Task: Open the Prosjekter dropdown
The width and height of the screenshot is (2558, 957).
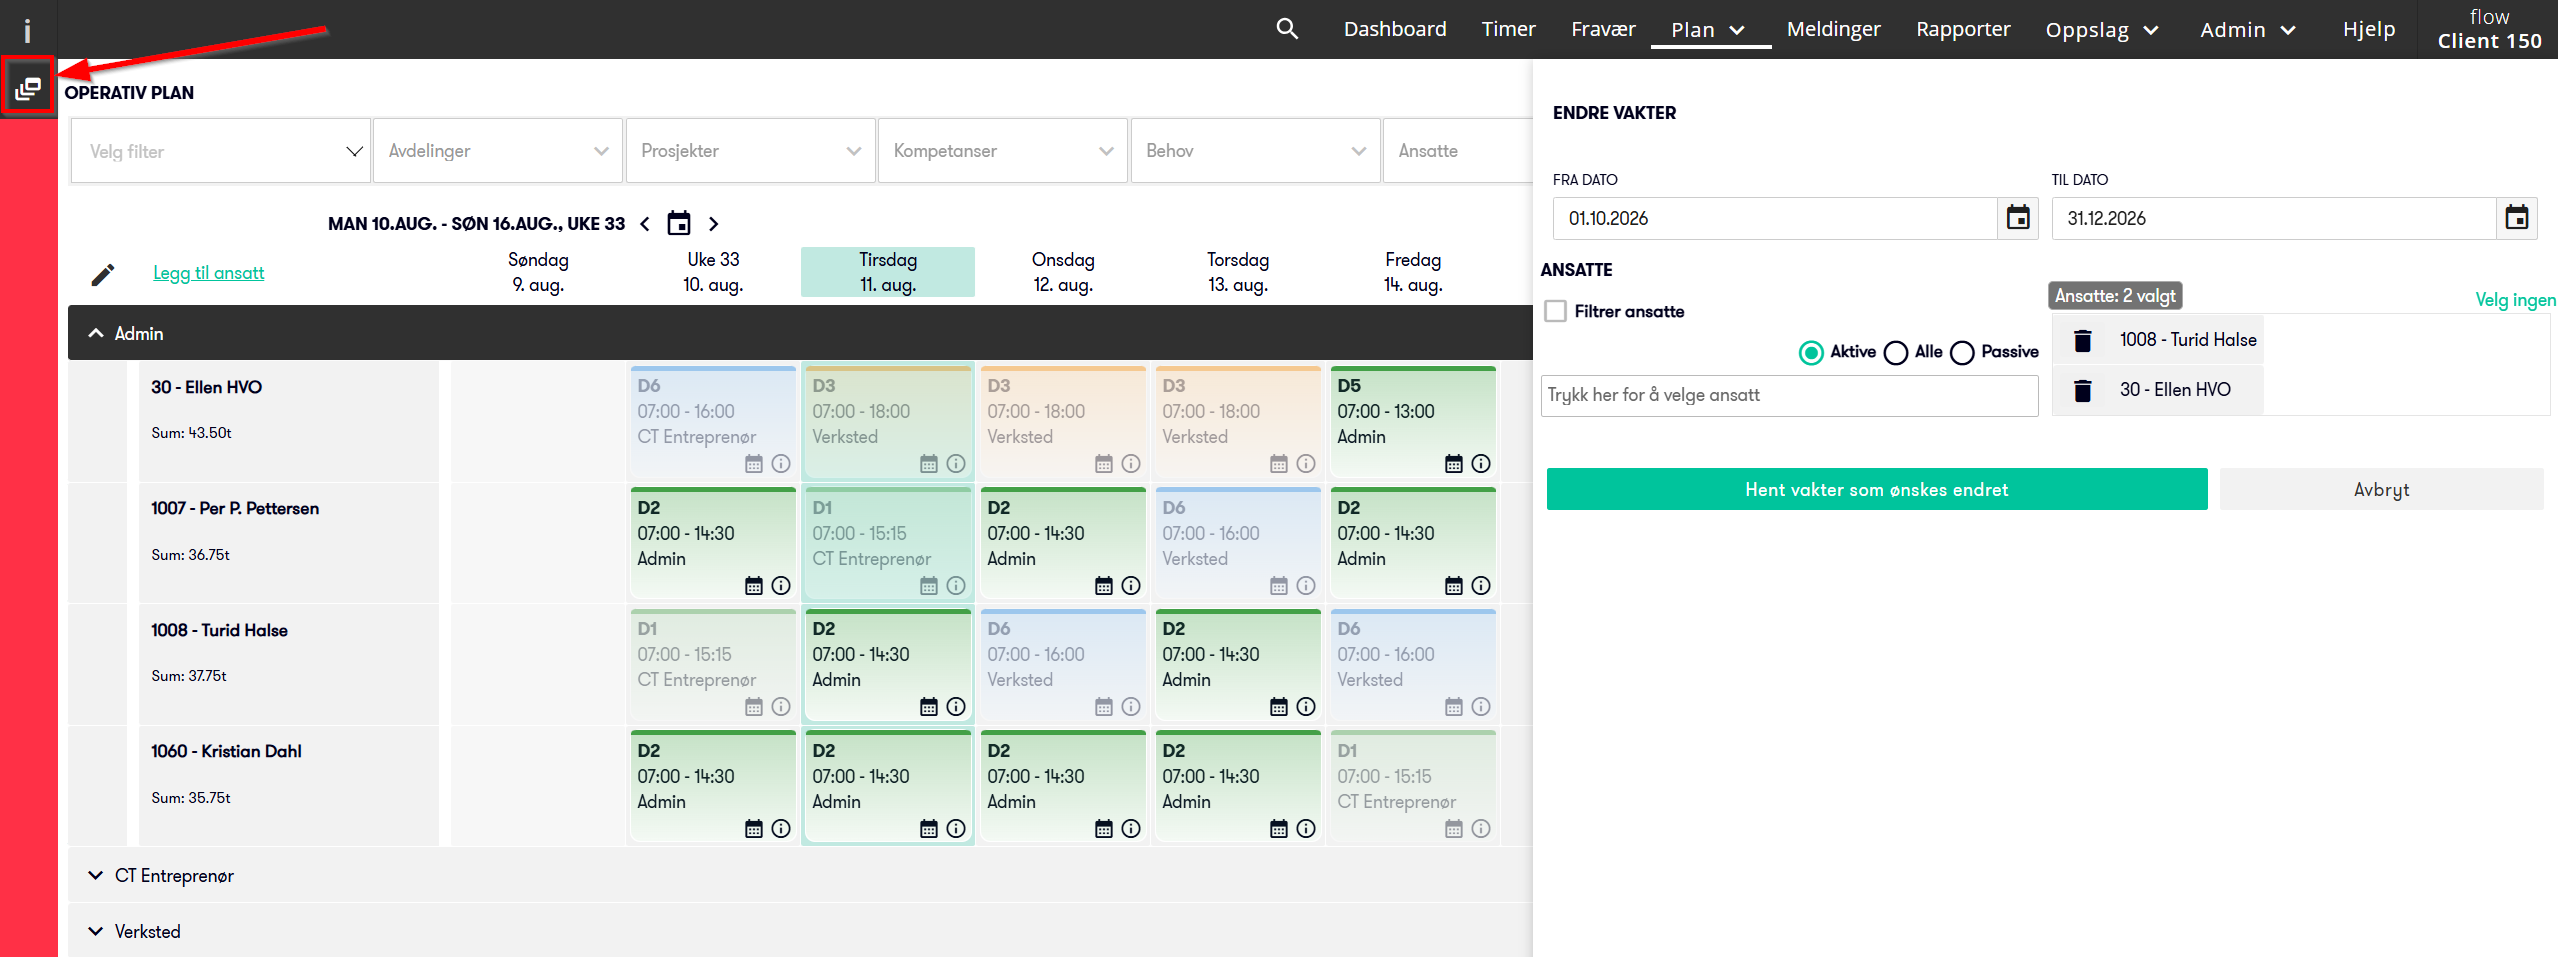Action: click(751, 151)
